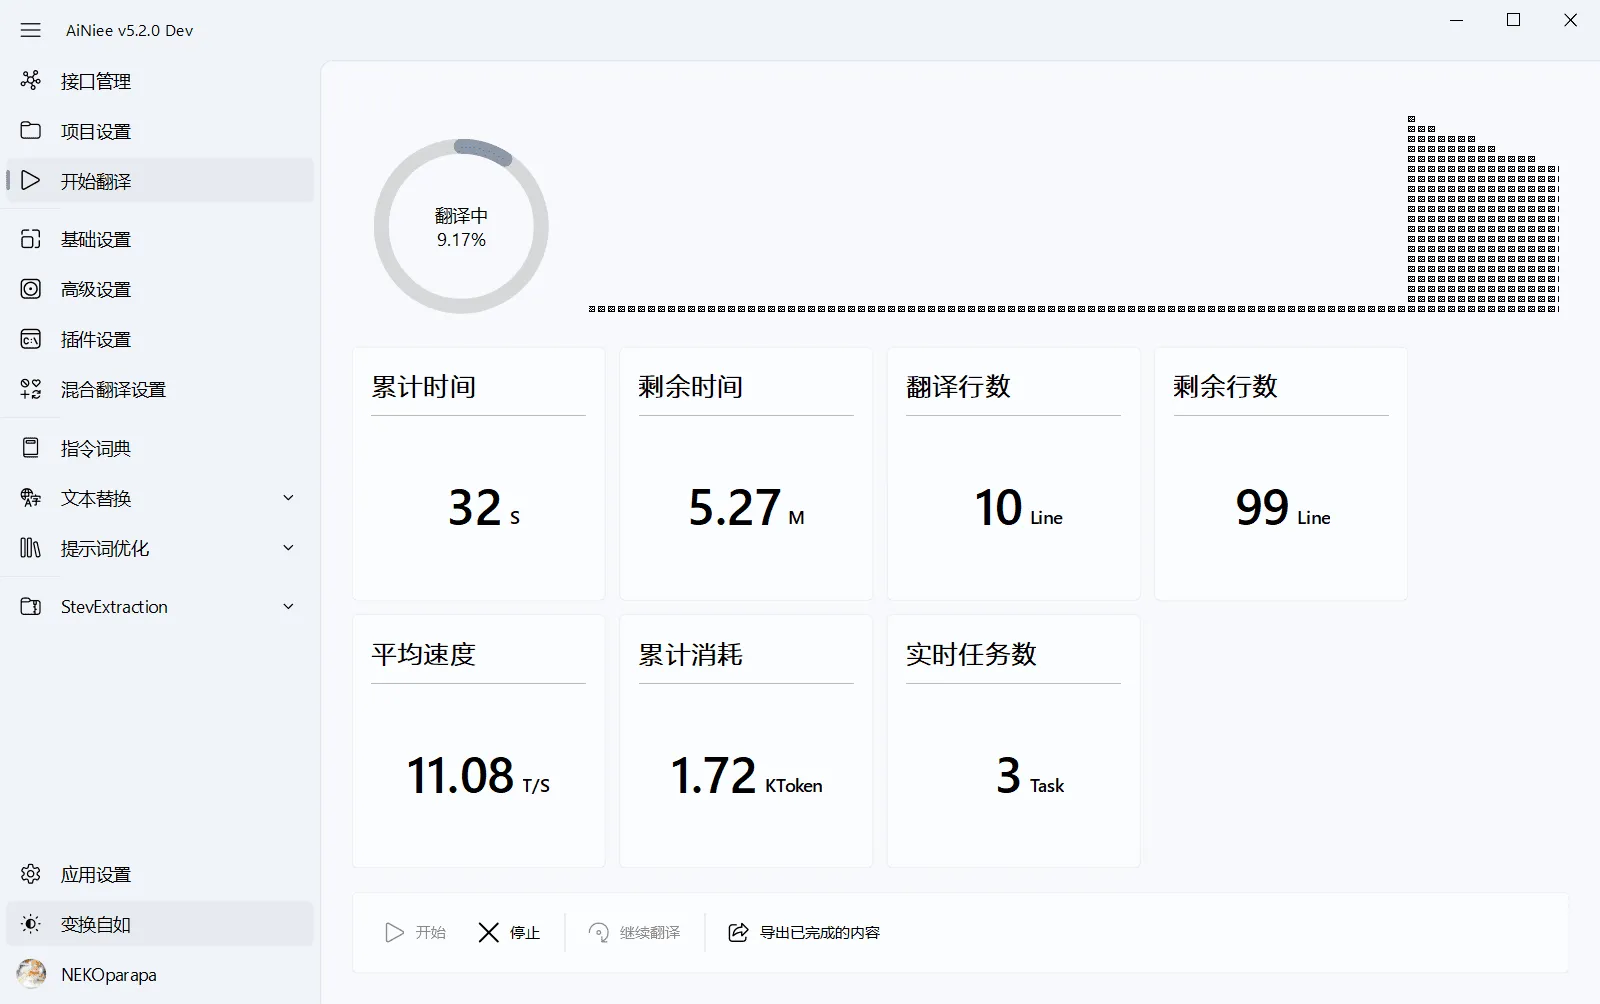The width and height of the screenshot is (1600, 1004).
Task: Open 项目设置 page
Action: point(160,130)
